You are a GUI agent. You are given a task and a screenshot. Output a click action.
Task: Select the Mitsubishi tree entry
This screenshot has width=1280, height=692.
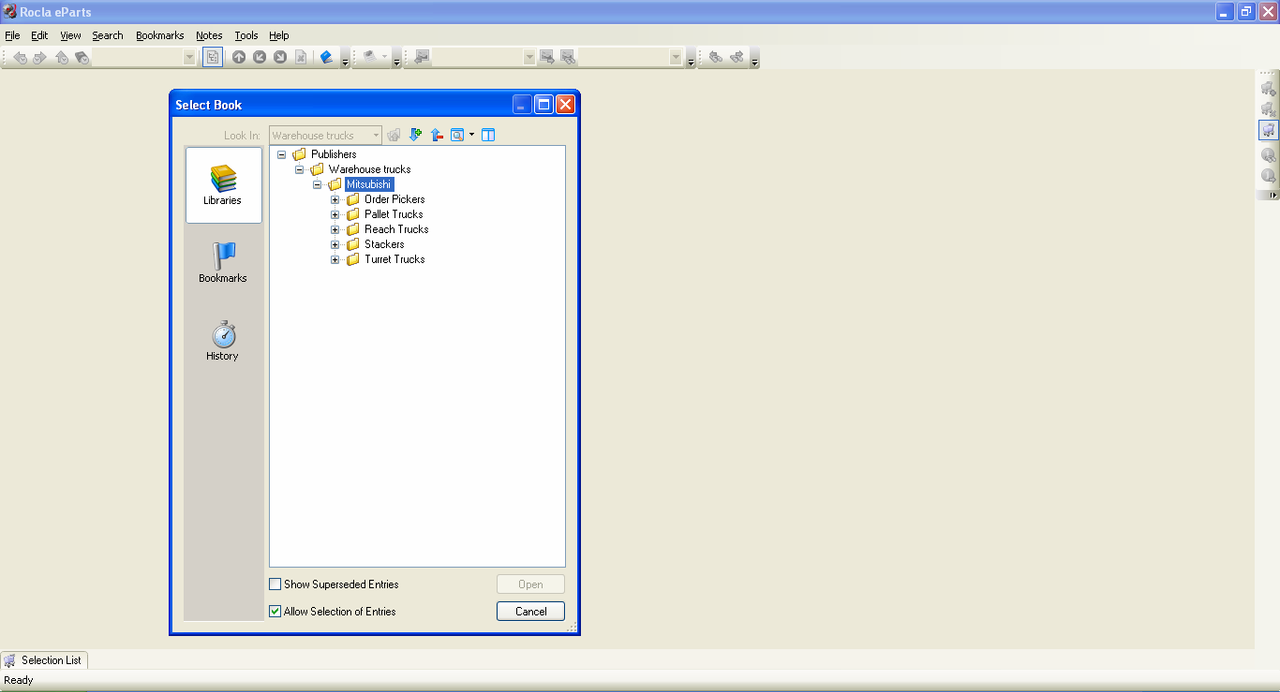point(369,184)
